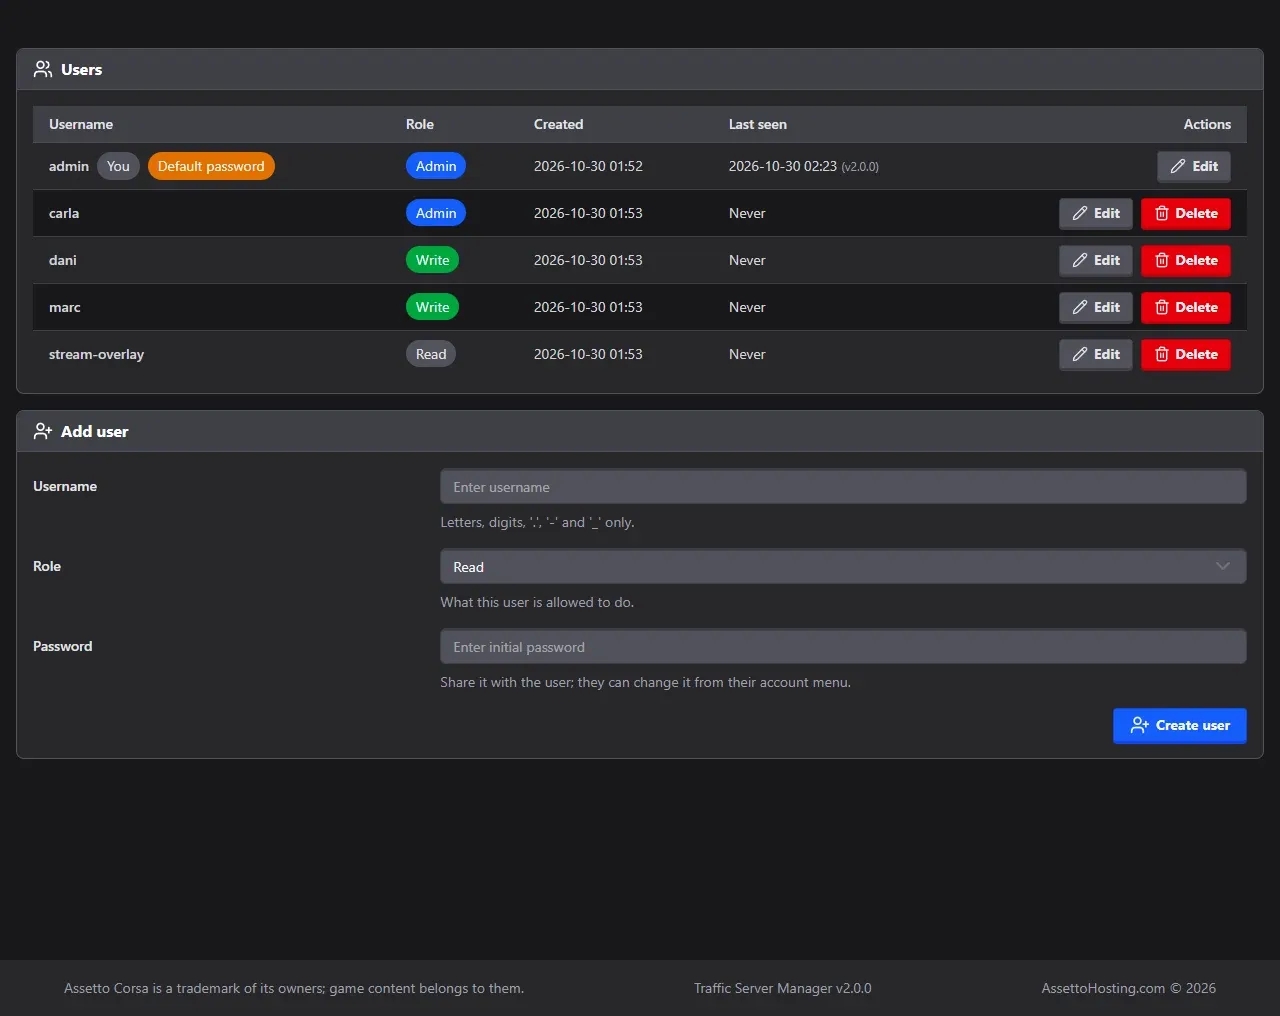This screenshot has height=1016, width=1280.
Task: Delete the carla user
Action: tap(1186, 213)
